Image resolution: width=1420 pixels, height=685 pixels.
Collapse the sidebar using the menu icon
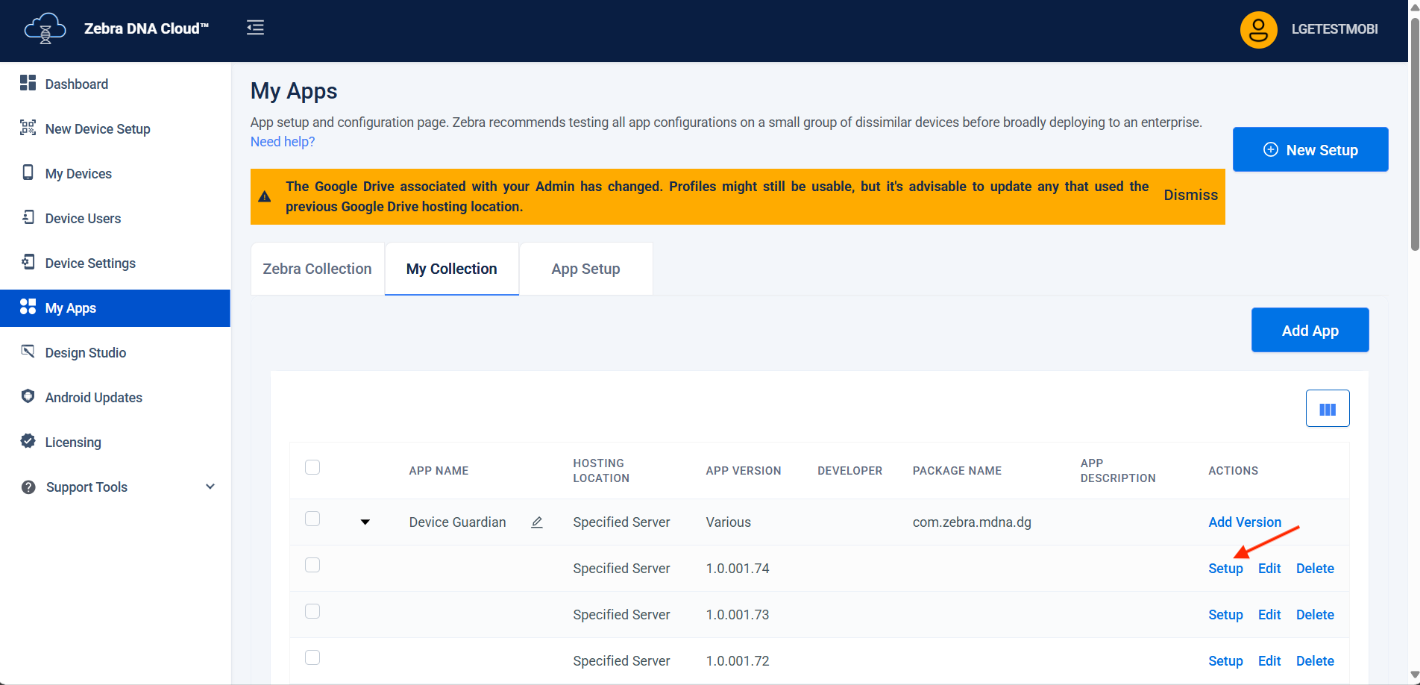[255, 28]
